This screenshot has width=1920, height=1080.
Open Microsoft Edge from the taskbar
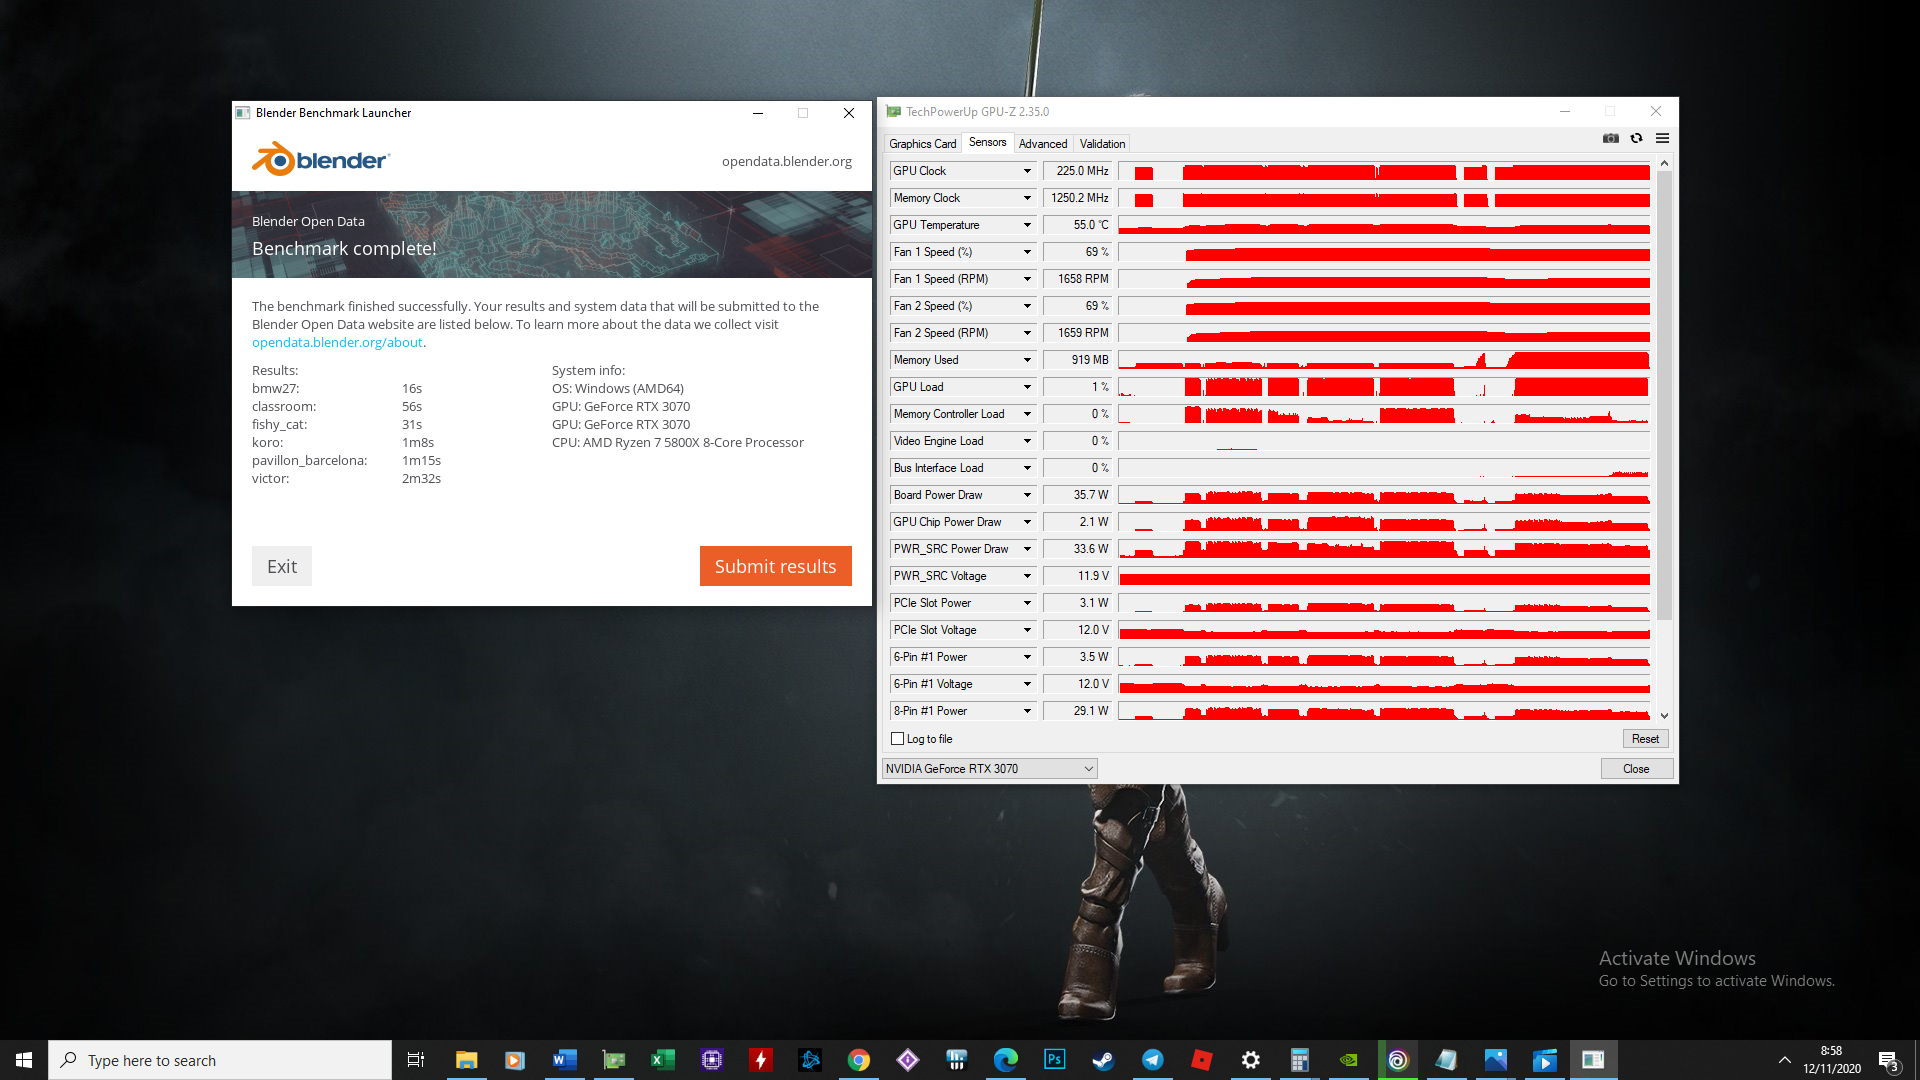click(x=1005, y=1060)
